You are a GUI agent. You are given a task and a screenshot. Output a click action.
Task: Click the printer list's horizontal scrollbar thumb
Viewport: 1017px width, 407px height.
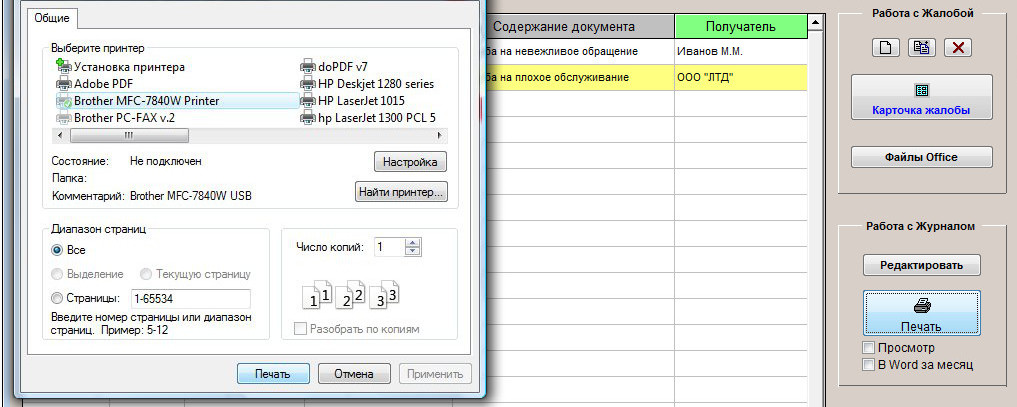click(129, 135)
